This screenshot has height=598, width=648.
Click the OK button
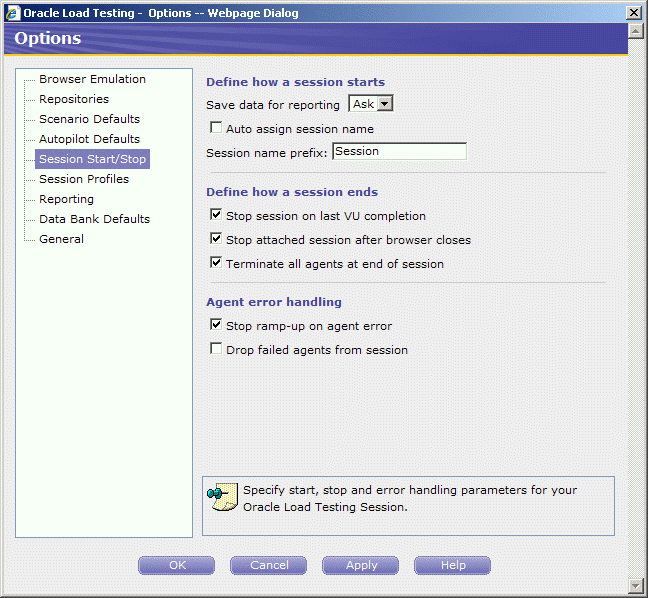(x=176, y=565)
